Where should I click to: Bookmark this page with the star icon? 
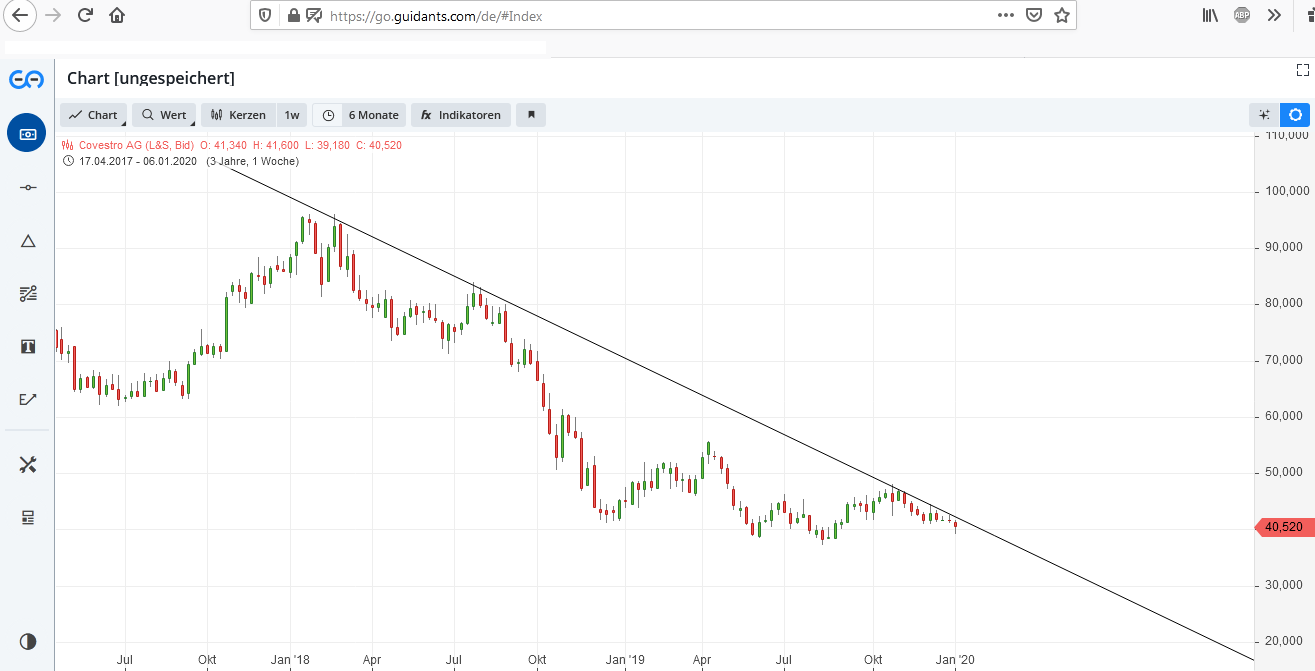[1062, 15]
